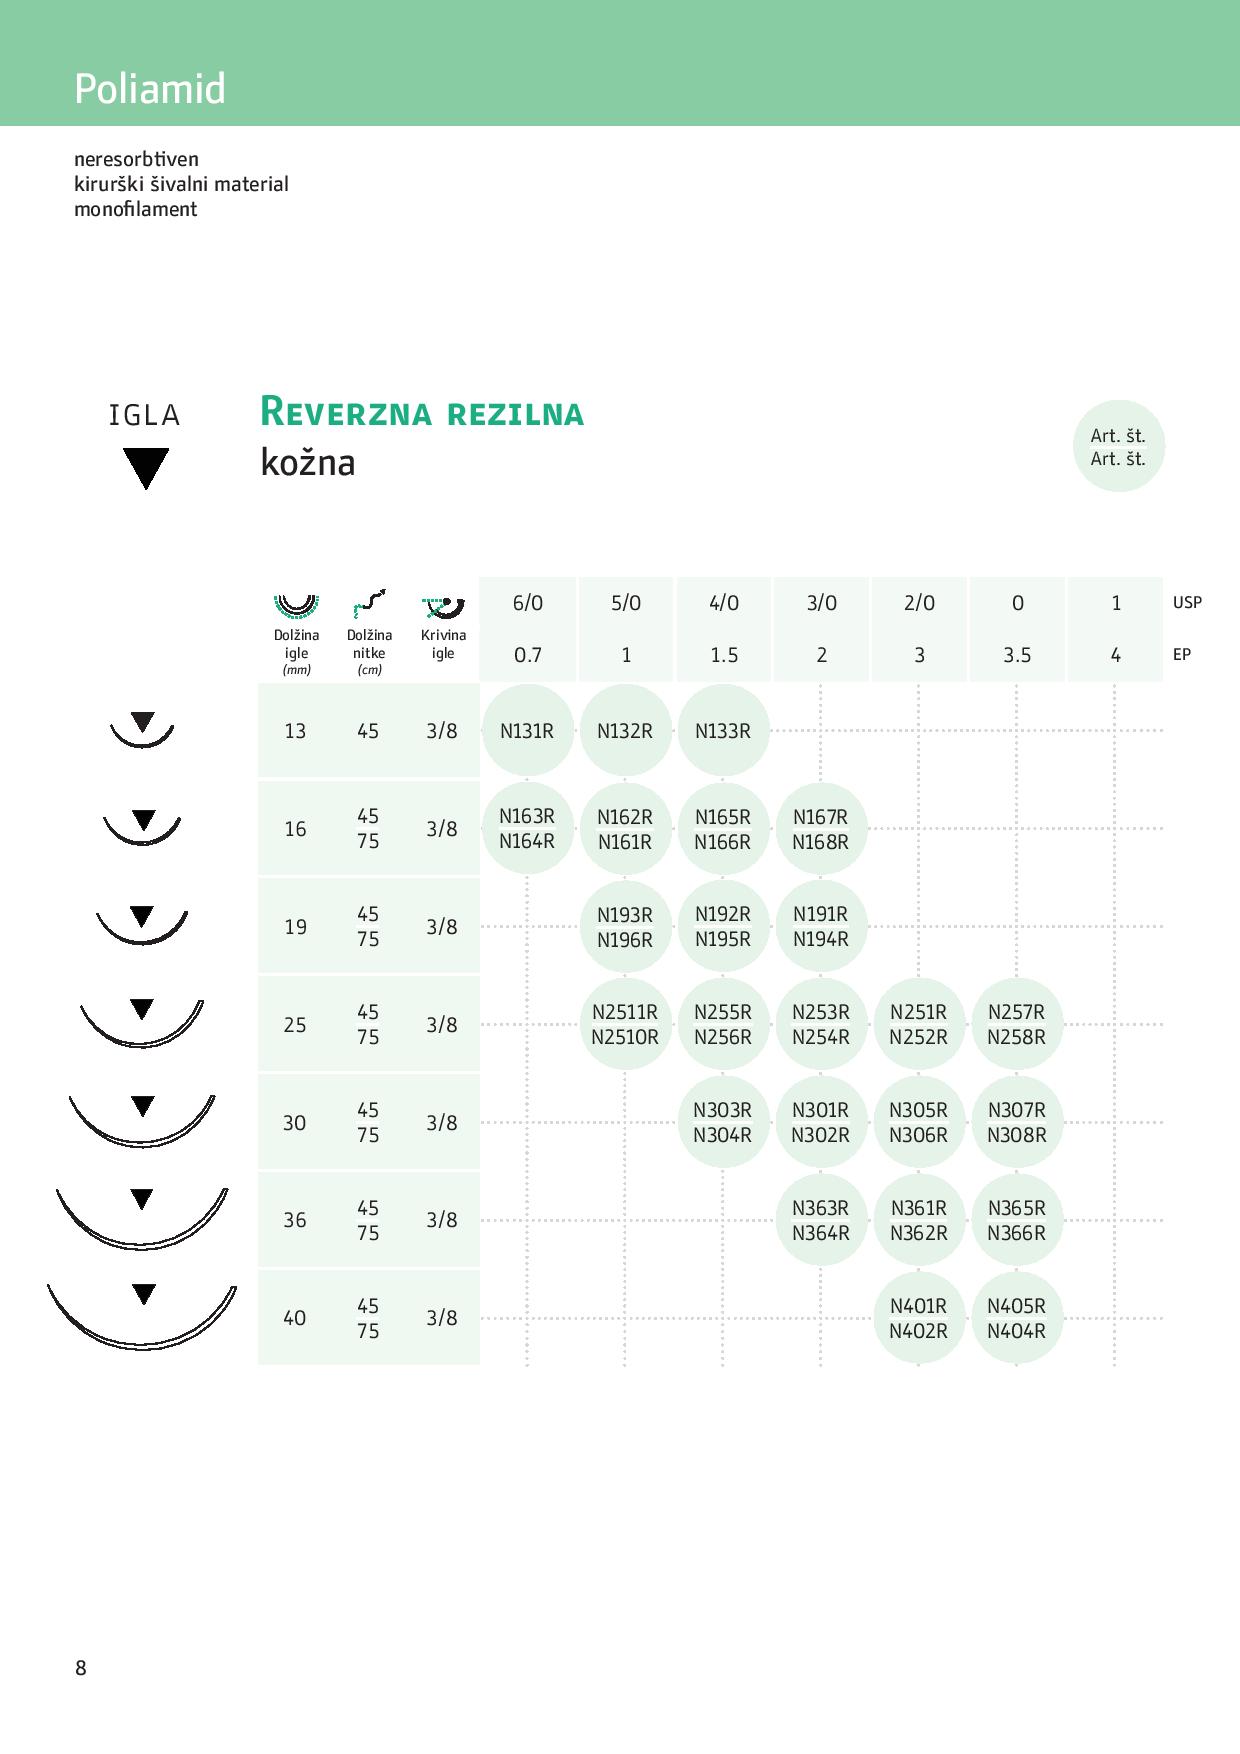
Task: Click the needle length icon above Dolžina igle
Action: click(296, 606)
